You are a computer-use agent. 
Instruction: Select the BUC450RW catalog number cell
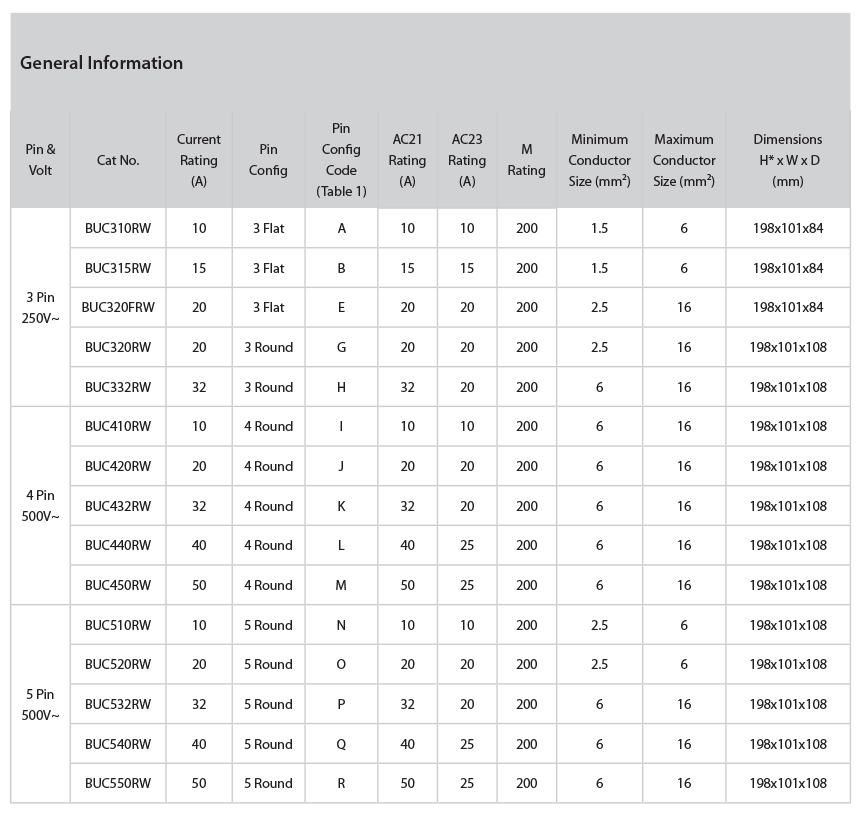coord(118,585)
